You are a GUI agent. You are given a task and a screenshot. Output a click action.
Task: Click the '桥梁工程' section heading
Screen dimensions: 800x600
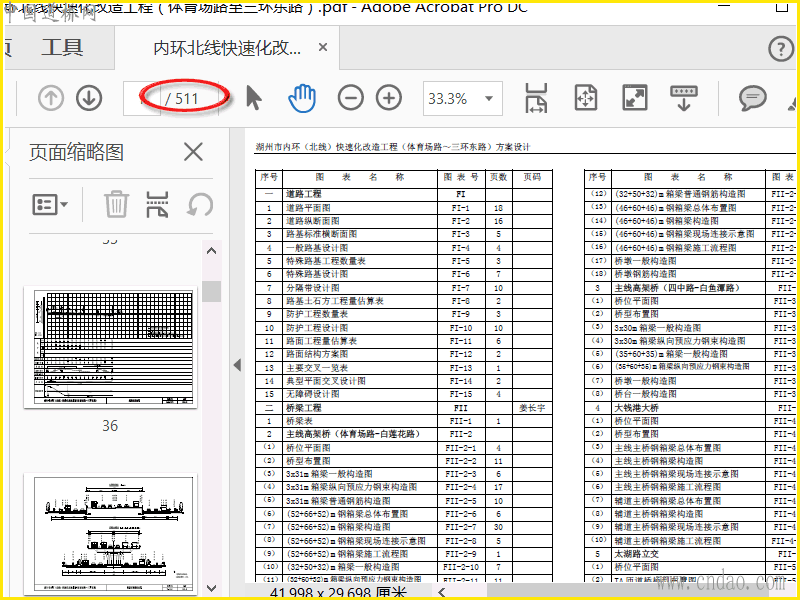pos(304,408)
